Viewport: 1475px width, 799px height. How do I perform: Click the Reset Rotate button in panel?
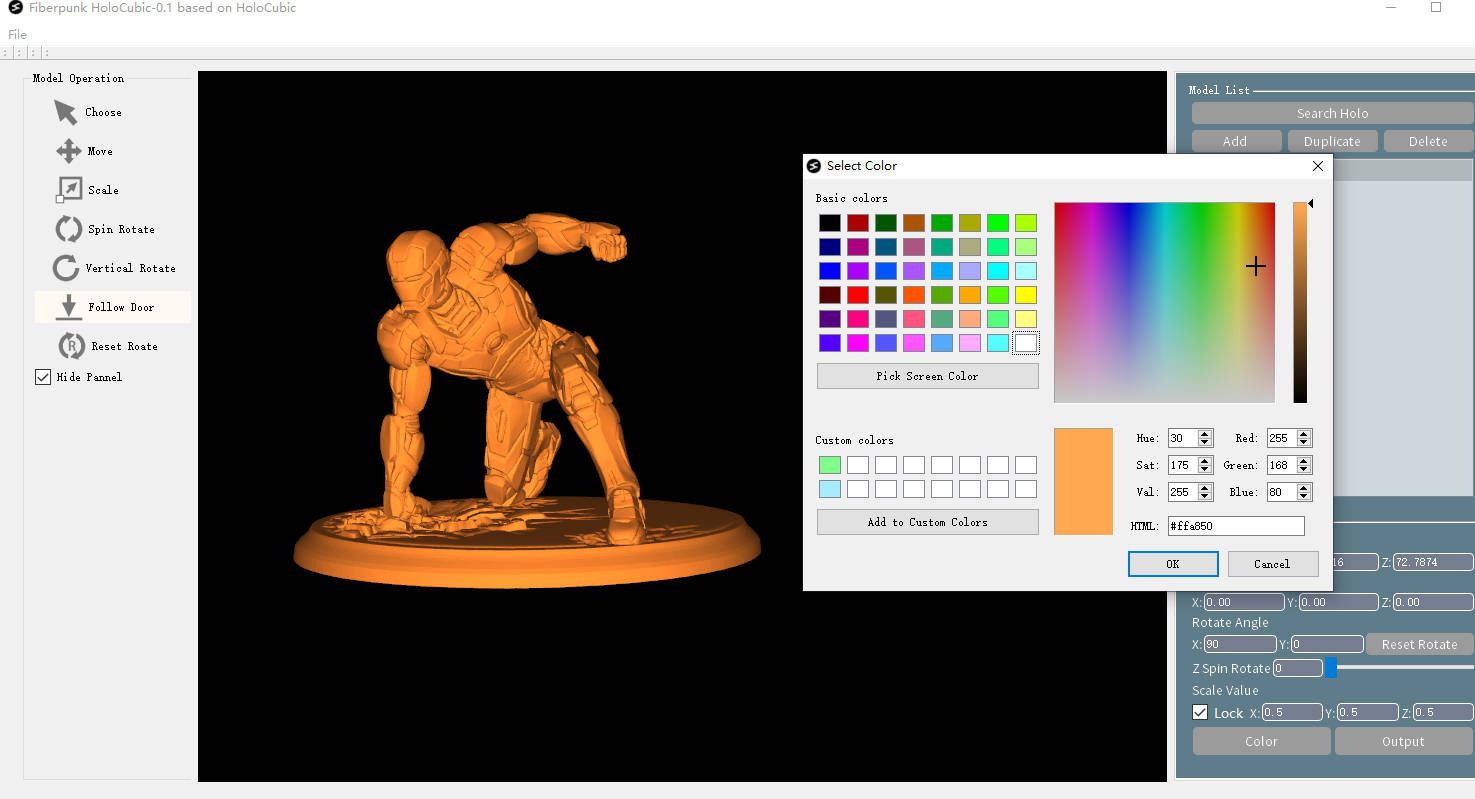click(1419, 644)
